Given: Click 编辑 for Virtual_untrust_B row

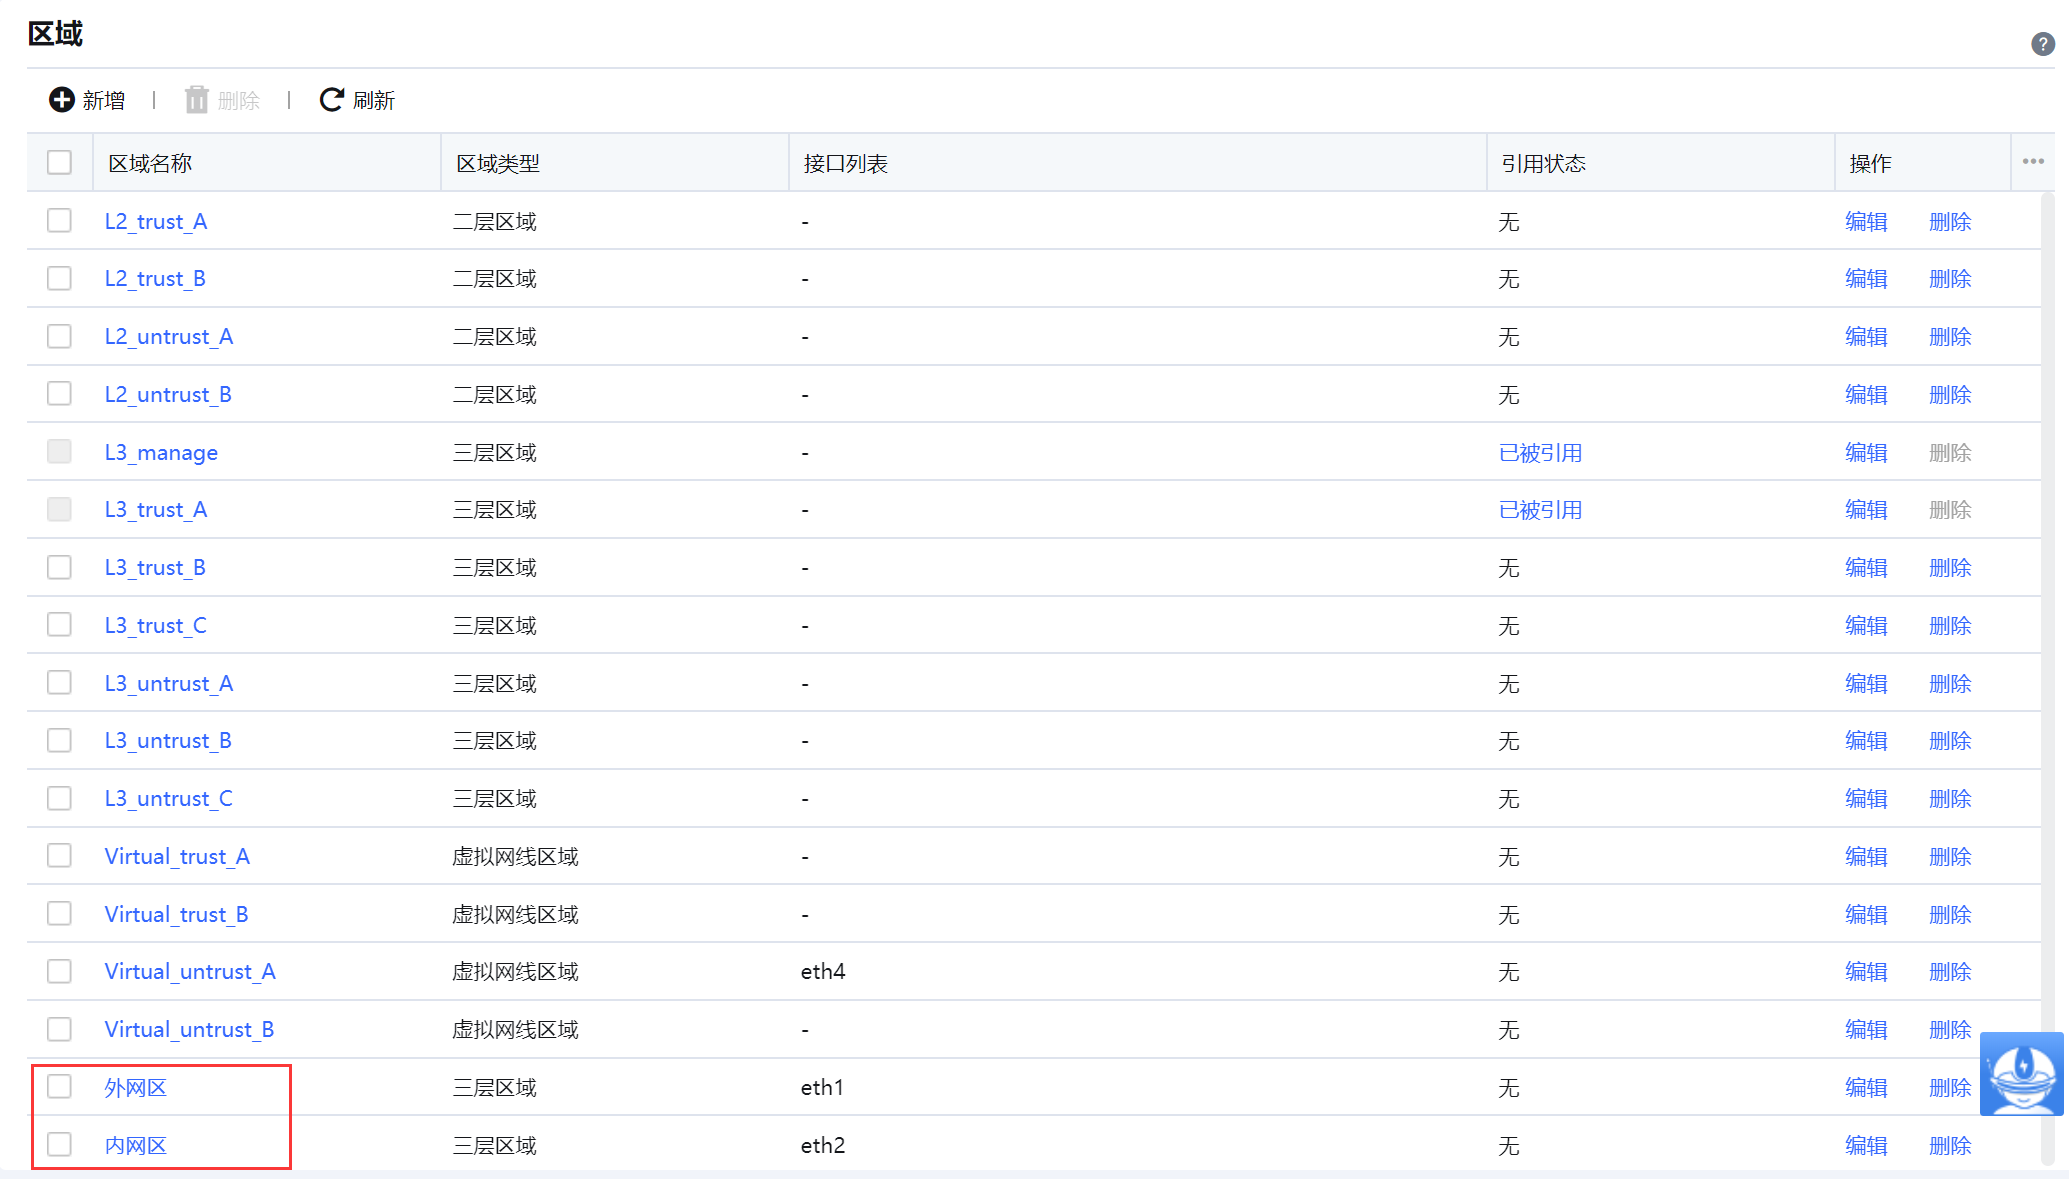Looking at the screenshot, I should click(1866, 1029).
